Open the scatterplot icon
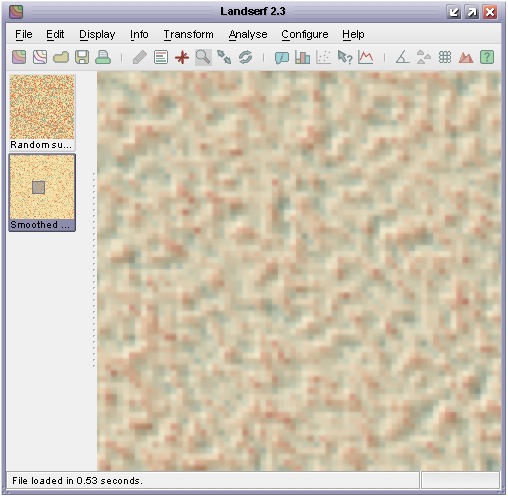This screenshot has width=508, height=497. tap(323, 57)
